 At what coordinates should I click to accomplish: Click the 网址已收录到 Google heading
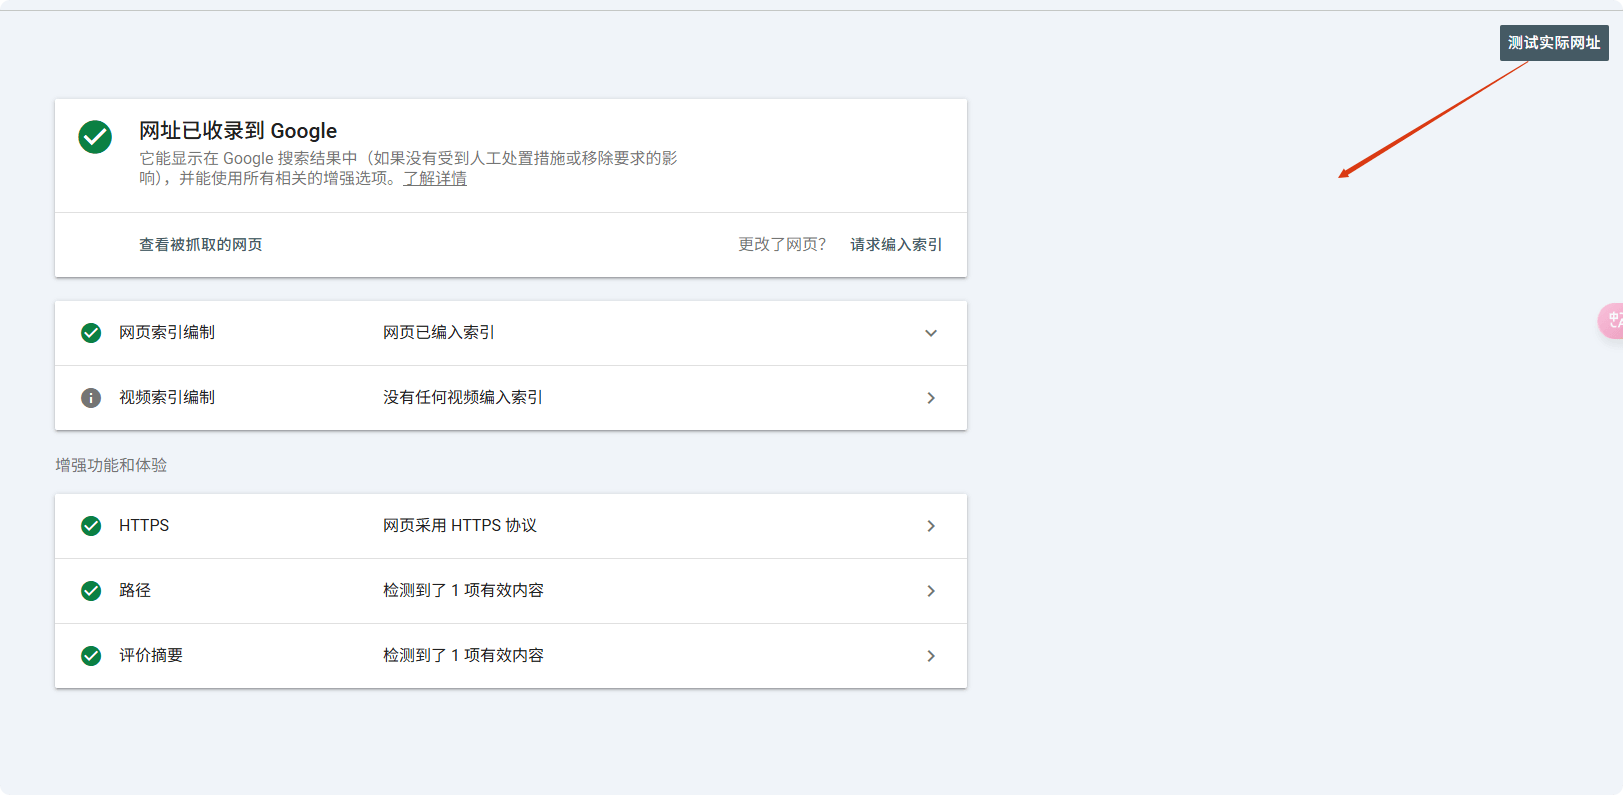(x=238, y=131)
